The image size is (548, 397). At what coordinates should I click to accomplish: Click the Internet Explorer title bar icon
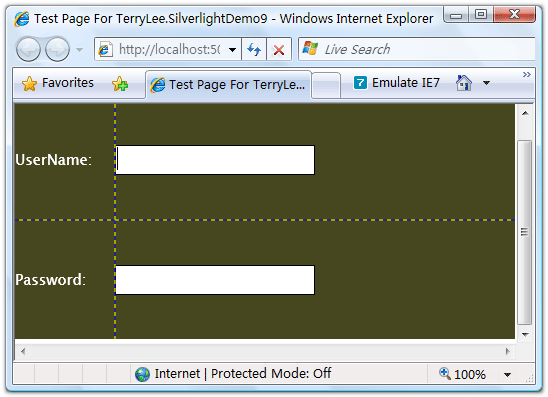(x=22, y=19)
